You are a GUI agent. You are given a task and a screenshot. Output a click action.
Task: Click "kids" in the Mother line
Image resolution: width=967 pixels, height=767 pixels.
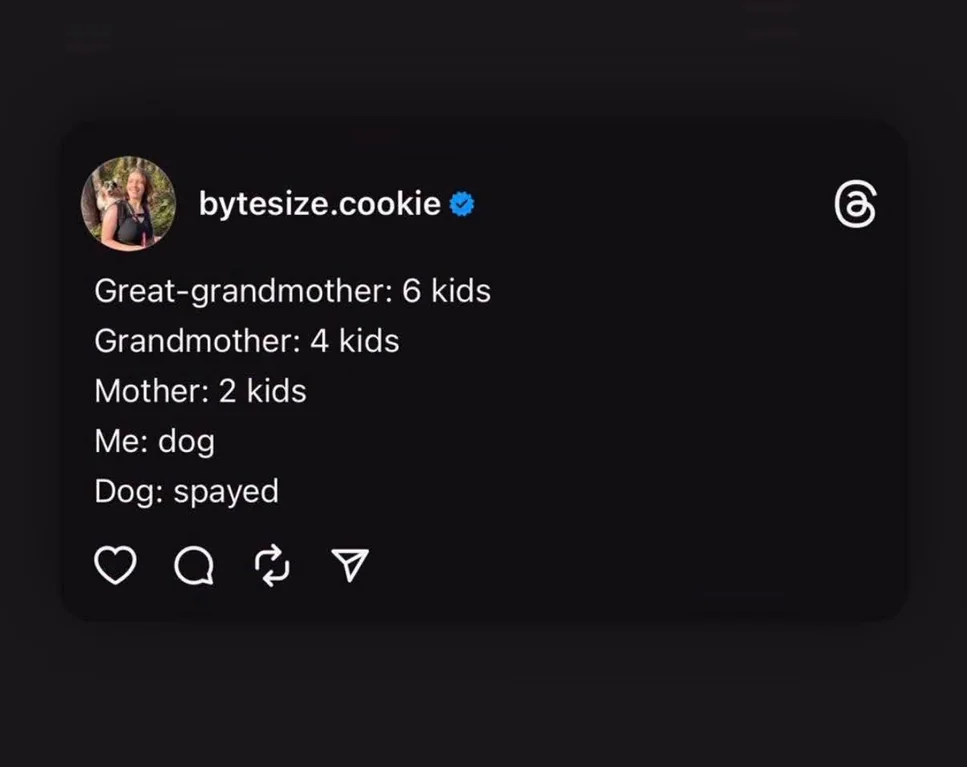coord(276,391)
